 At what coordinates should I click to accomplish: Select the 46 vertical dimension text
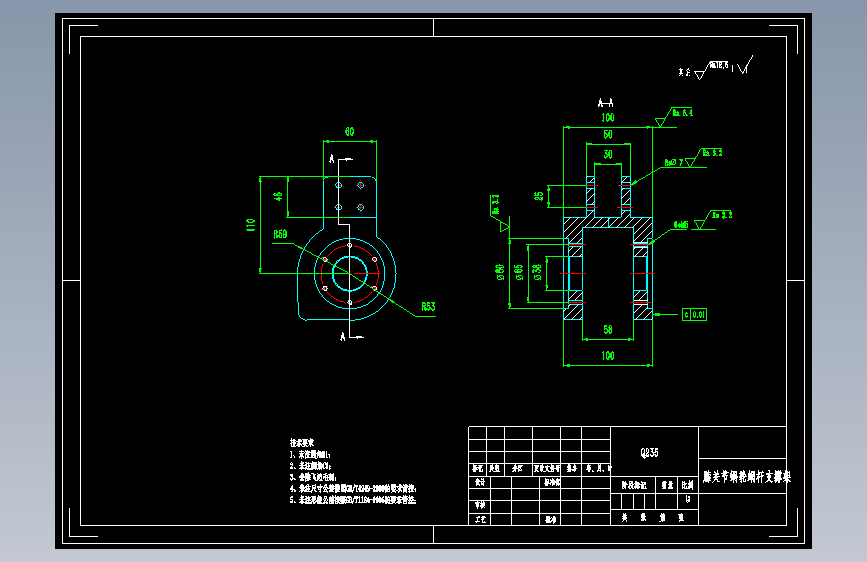coord(278,196)
